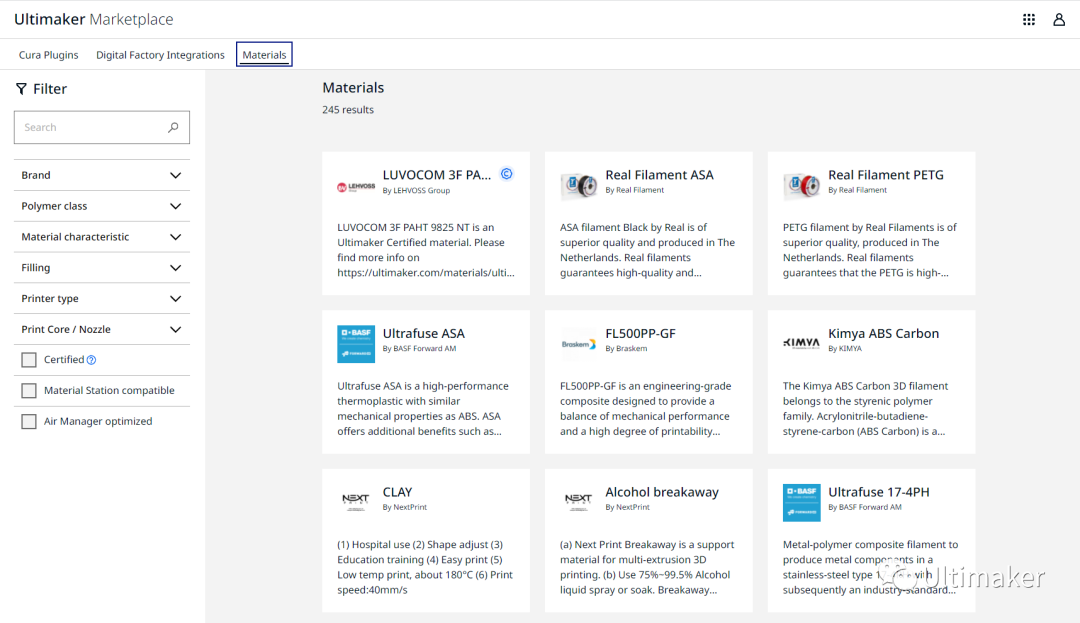
Task: Click the Real Filament ASA spool image
Action: coord(579,186)
